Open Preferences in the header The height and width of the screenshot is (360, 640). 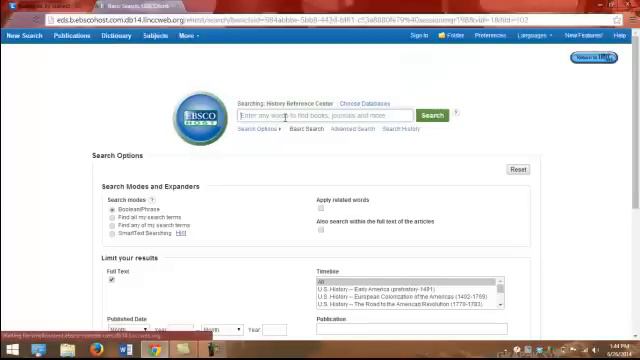coord(490,36)
